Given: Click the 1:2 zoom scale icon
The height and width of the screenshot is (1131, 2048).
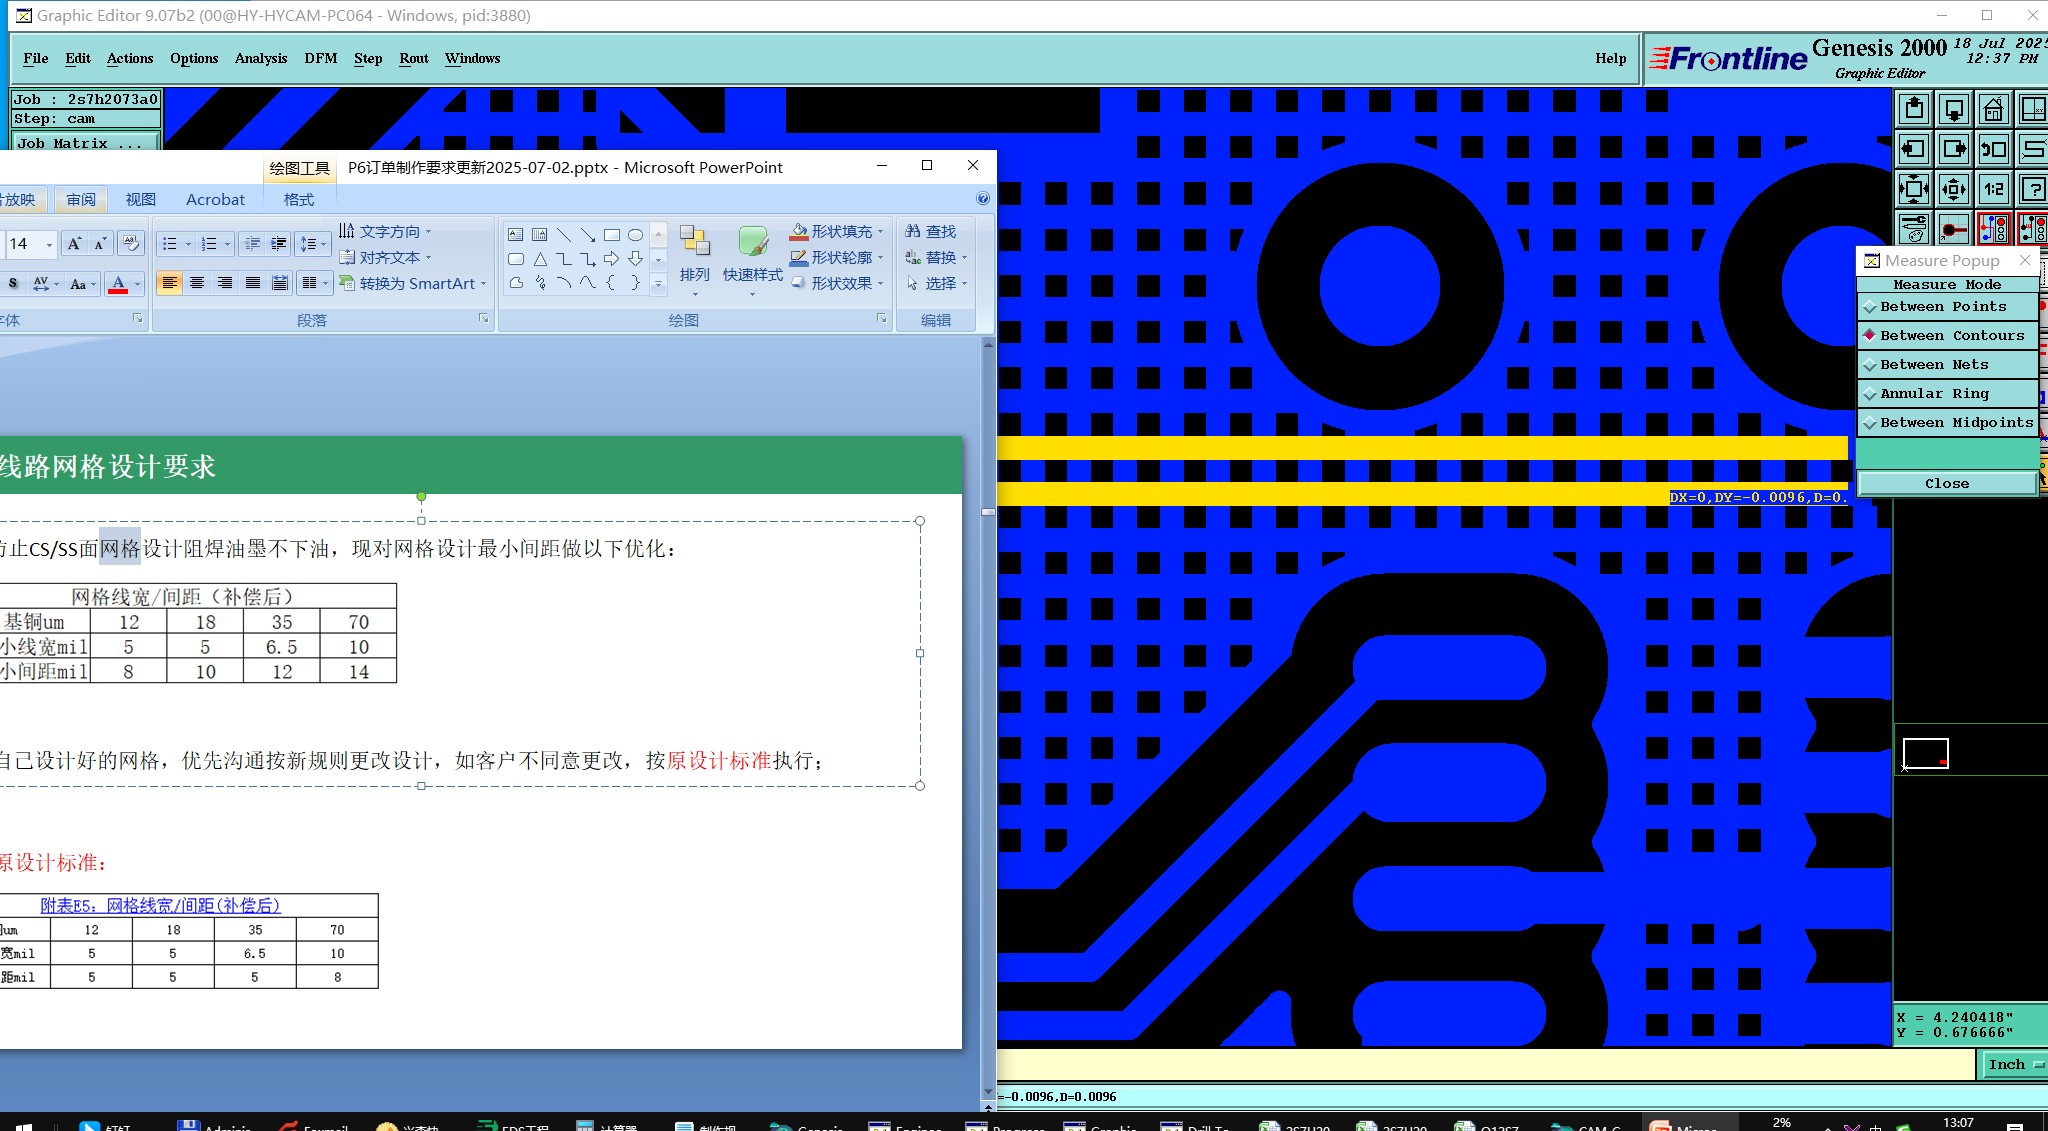Looking at the screenshot, I should (1993, 189).
